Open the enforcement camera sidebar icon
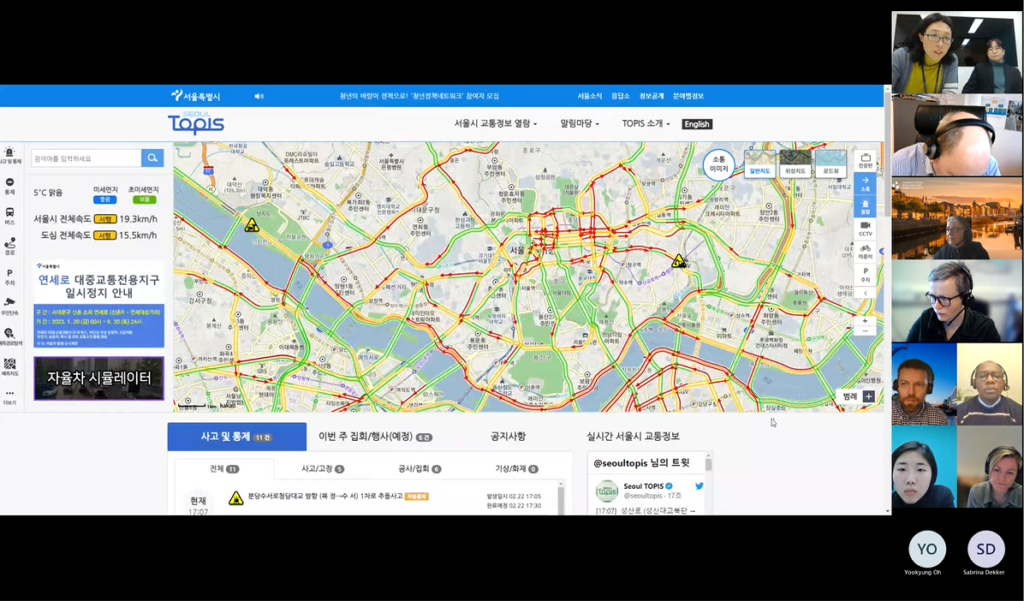 pos(10,306)
